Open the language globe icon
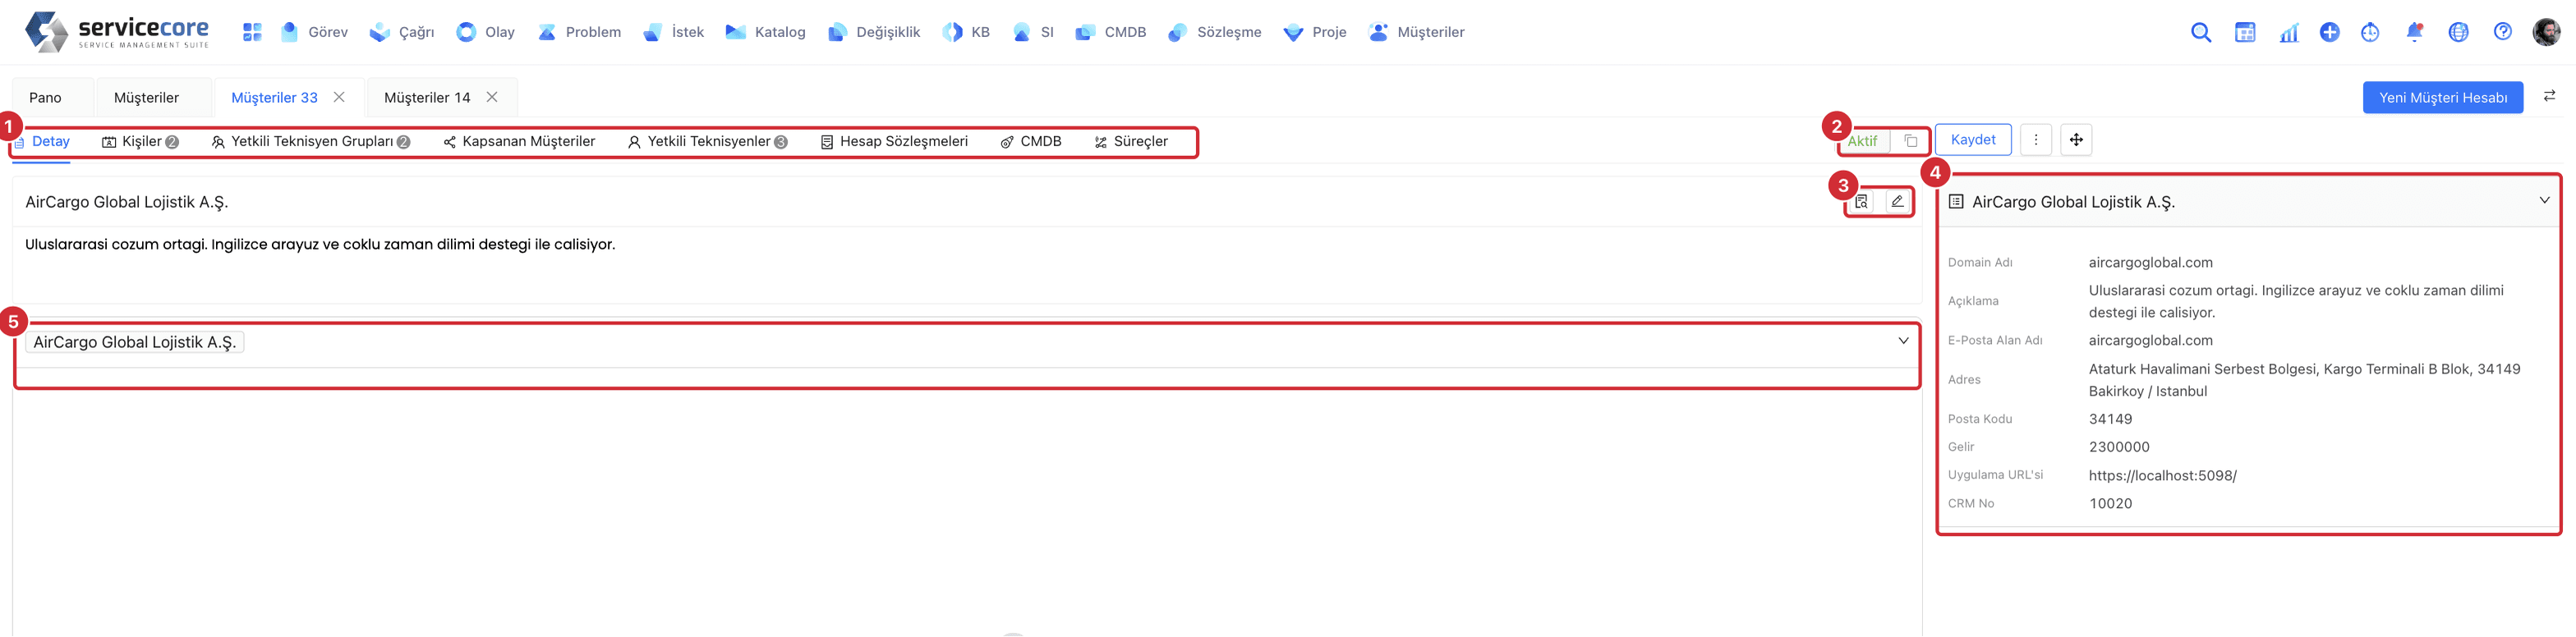2576x637 pixels. (x=2458, y=32)
